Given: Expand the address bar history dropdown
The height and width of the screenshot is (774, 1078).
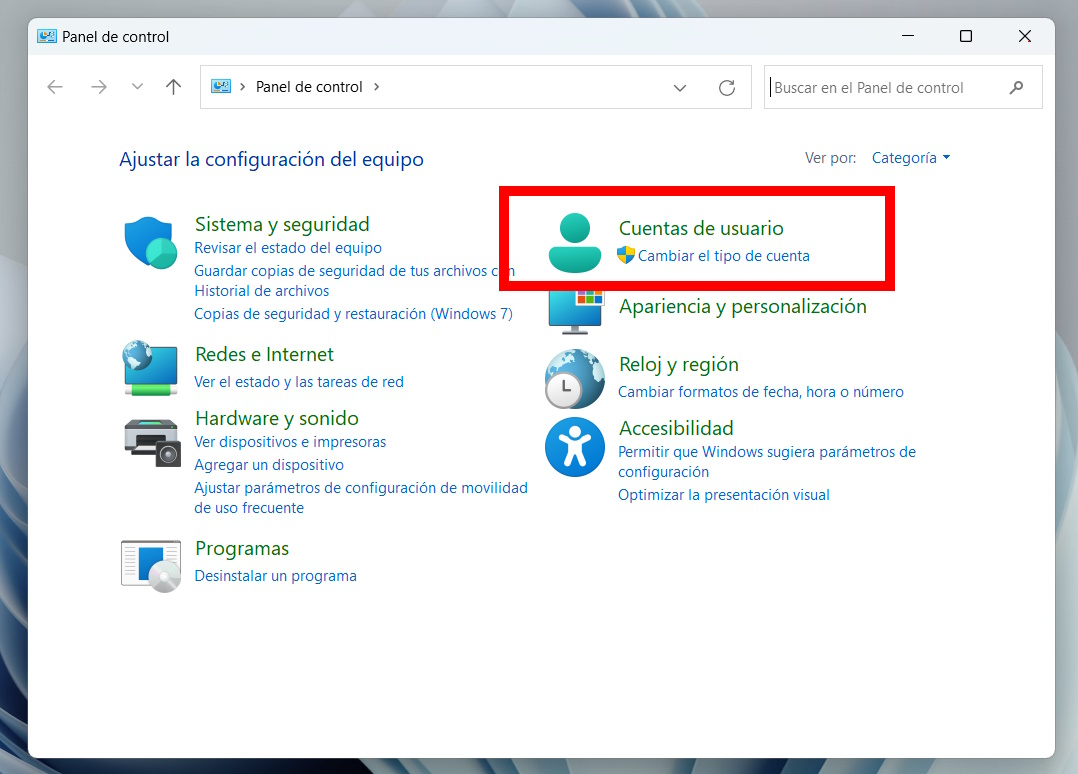Looking at the screenshot, I should click(680, 87).
